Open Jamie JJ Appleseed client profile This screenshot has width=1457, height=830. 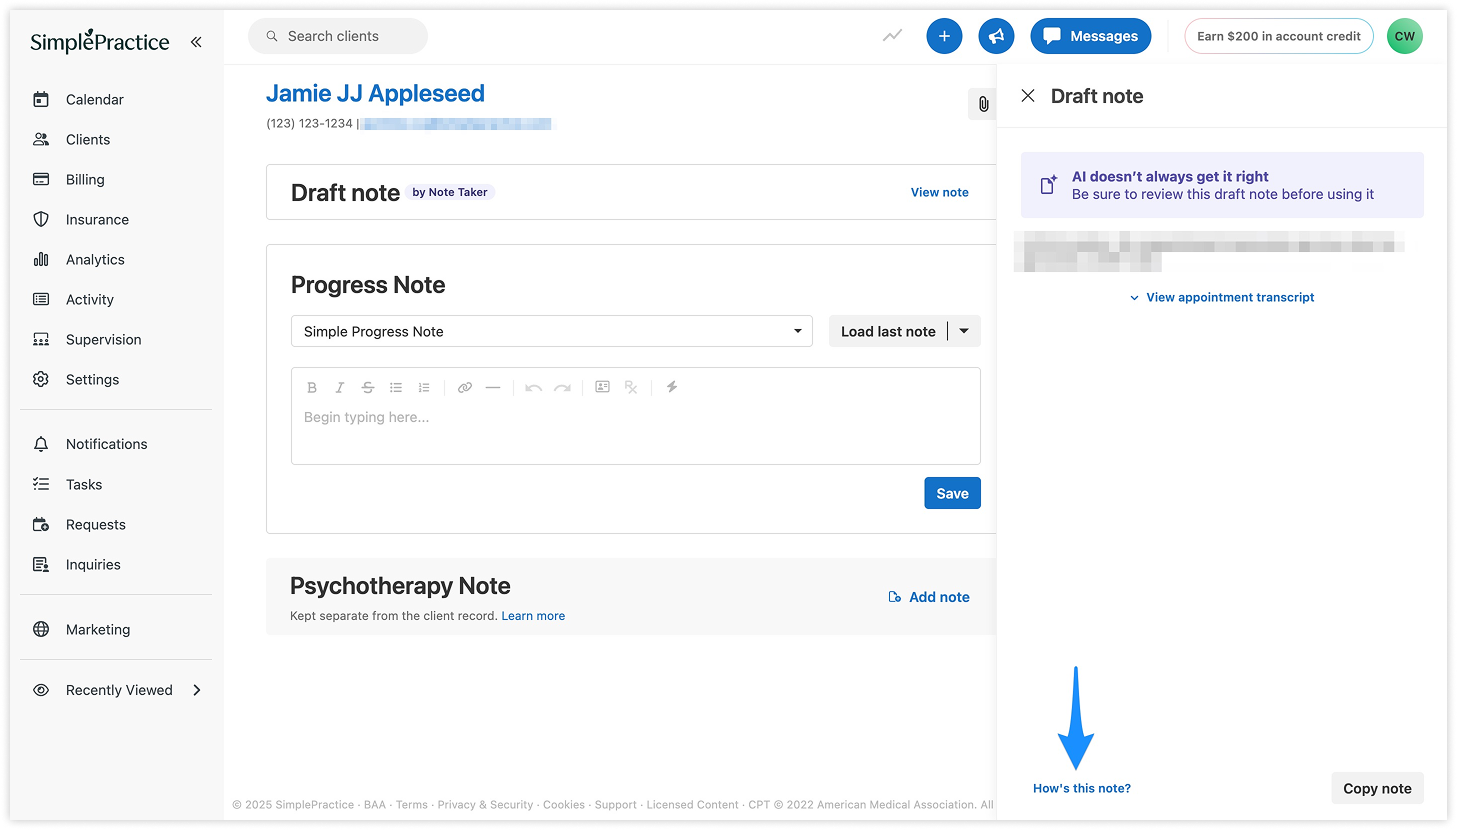pos(375,93)
